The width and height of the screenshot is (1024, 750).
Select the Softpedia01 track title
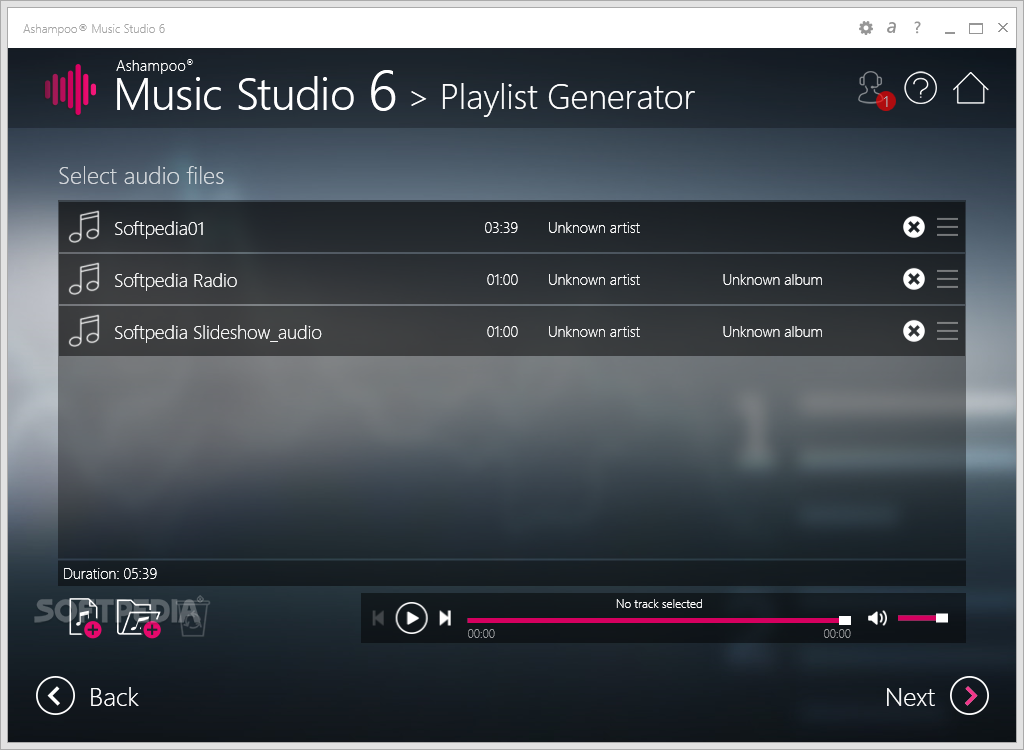(159, 228)
